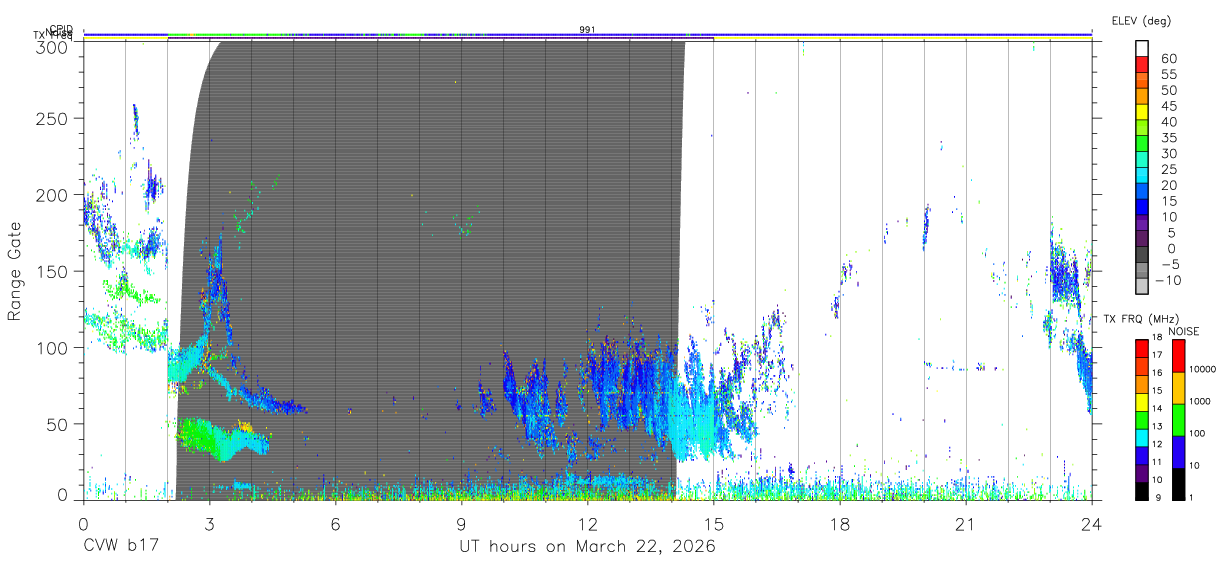Image resolution: width=1228 pixels, height=567 pixels.
Task: Click the '1' value in NOISE legend
Action: [1191, 498]
